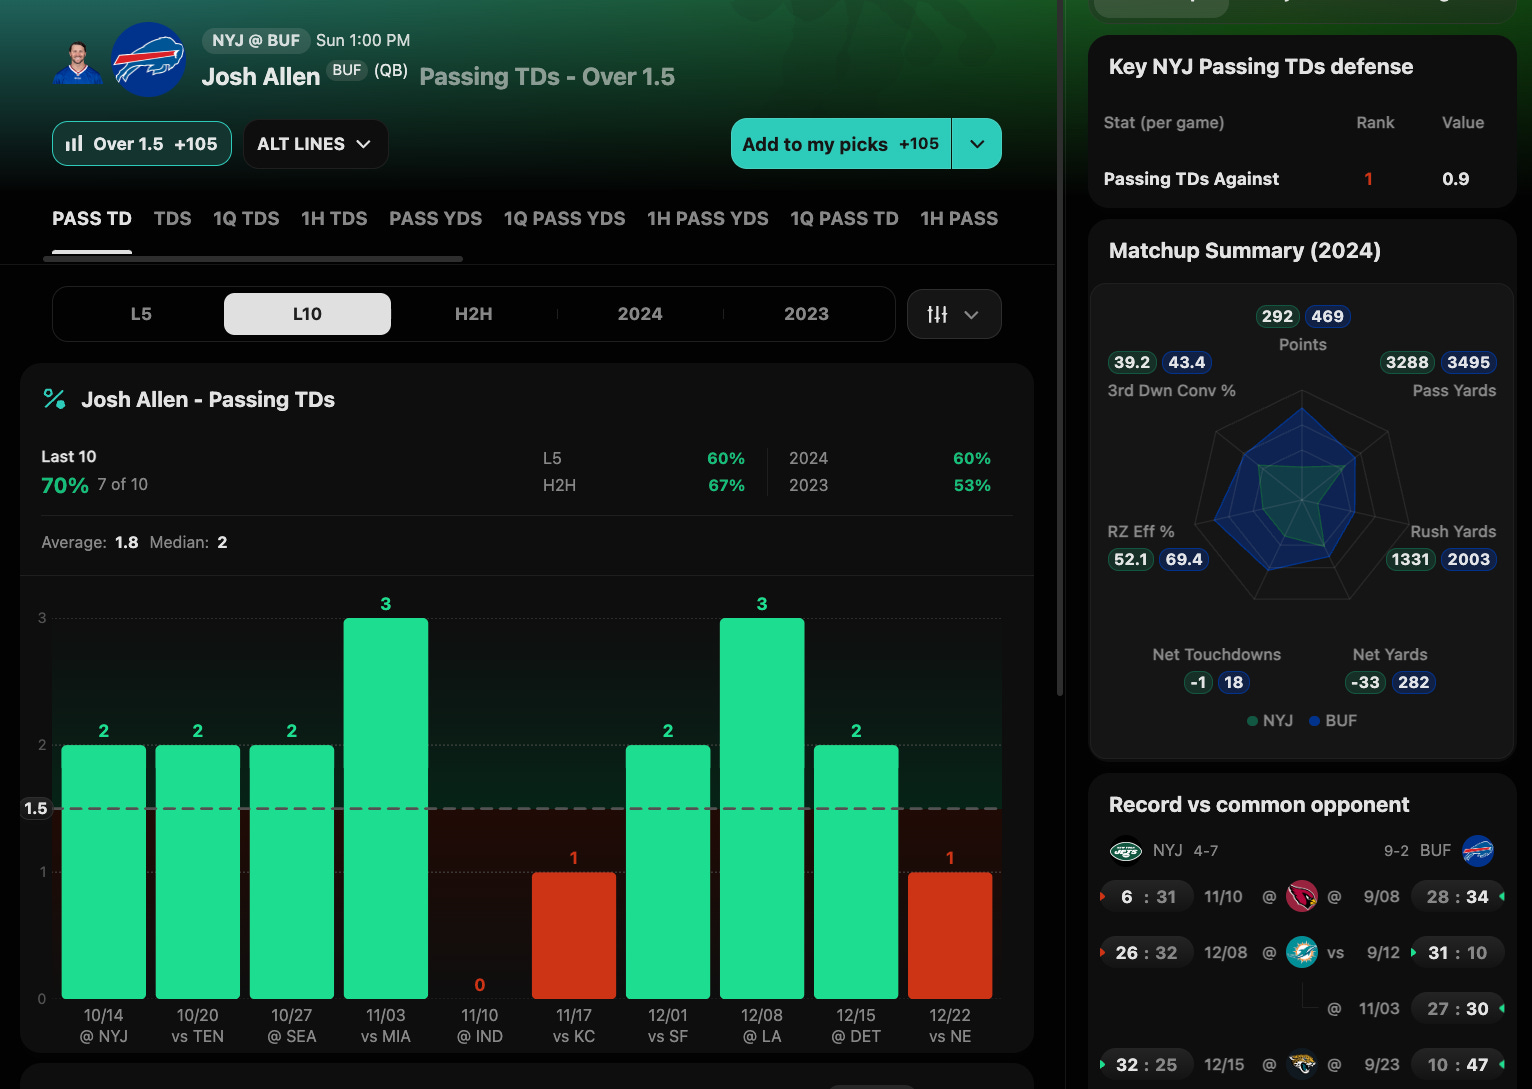
Task: Click the 28 : 34 score pill
Action: (x=1457, y=897)
